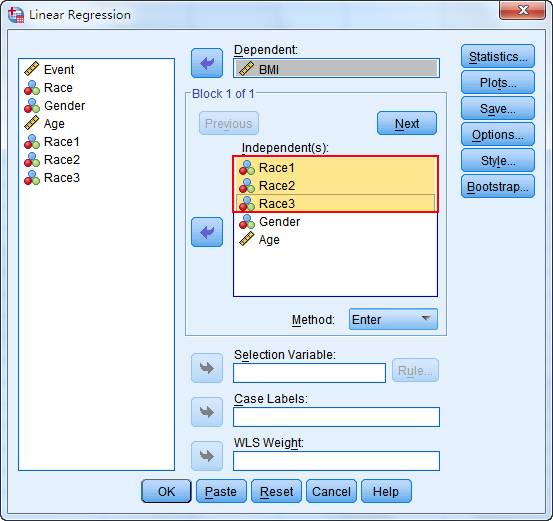Click the nominal icon beside Race2 in the left list
Screen dimensions: 553x521
coord(32,159)
